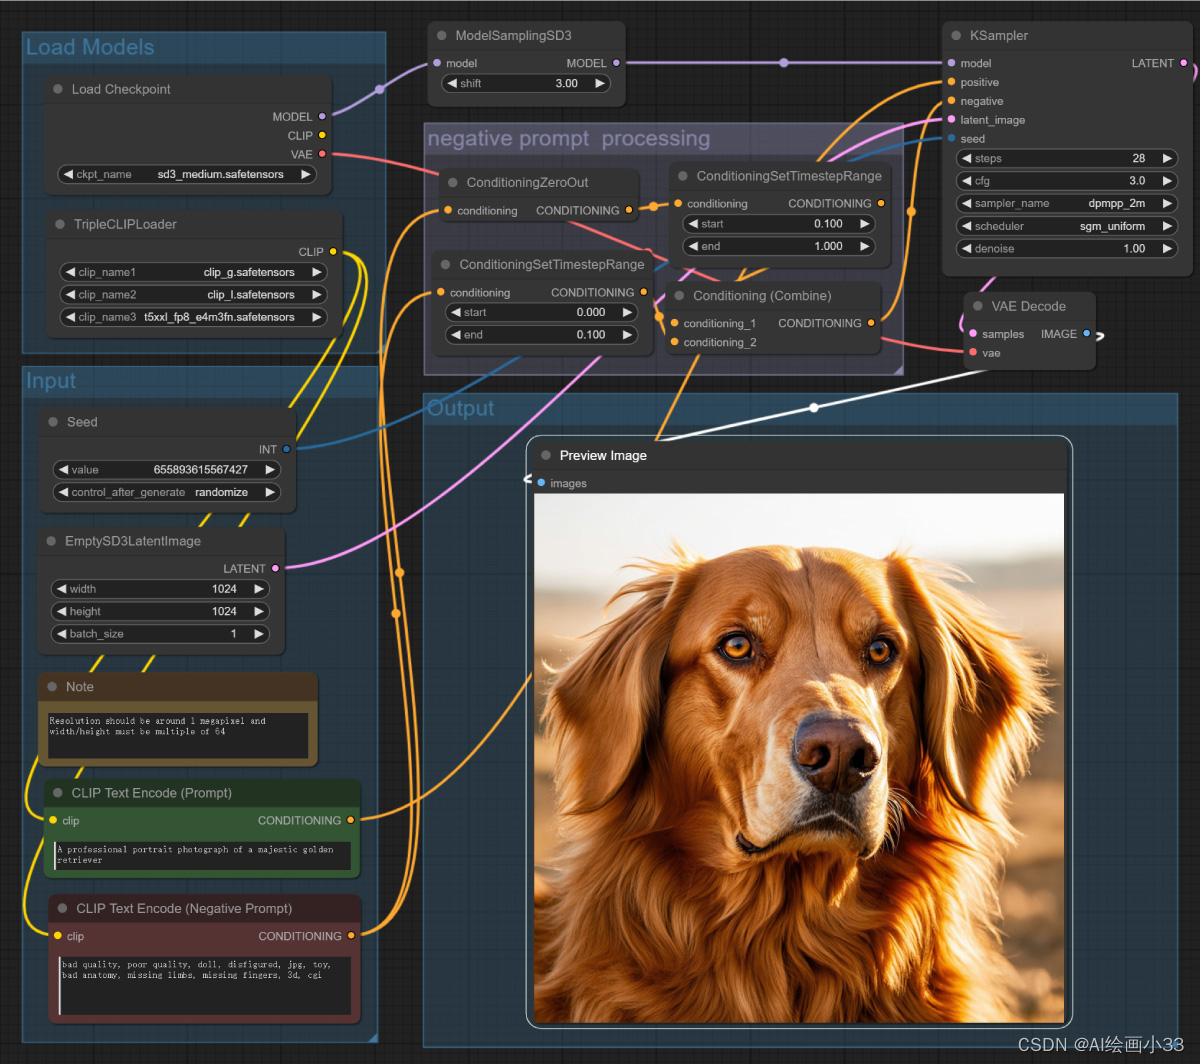Image resolution: width=1200 pixels, height=1064 pixels.
Task: Open clip_name3 t5xxl_fp8 selector
Action: coord(193,317)
